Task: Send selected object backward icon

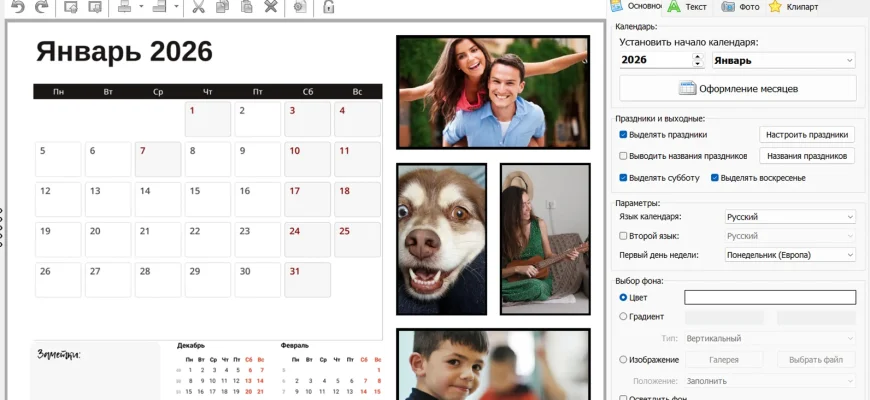Action: (95, 7)
